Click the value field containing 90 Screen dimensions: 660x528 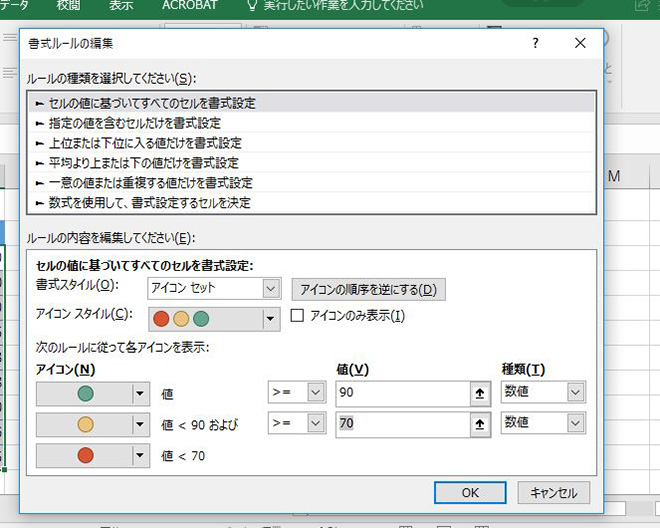click(x=403, y=393)
